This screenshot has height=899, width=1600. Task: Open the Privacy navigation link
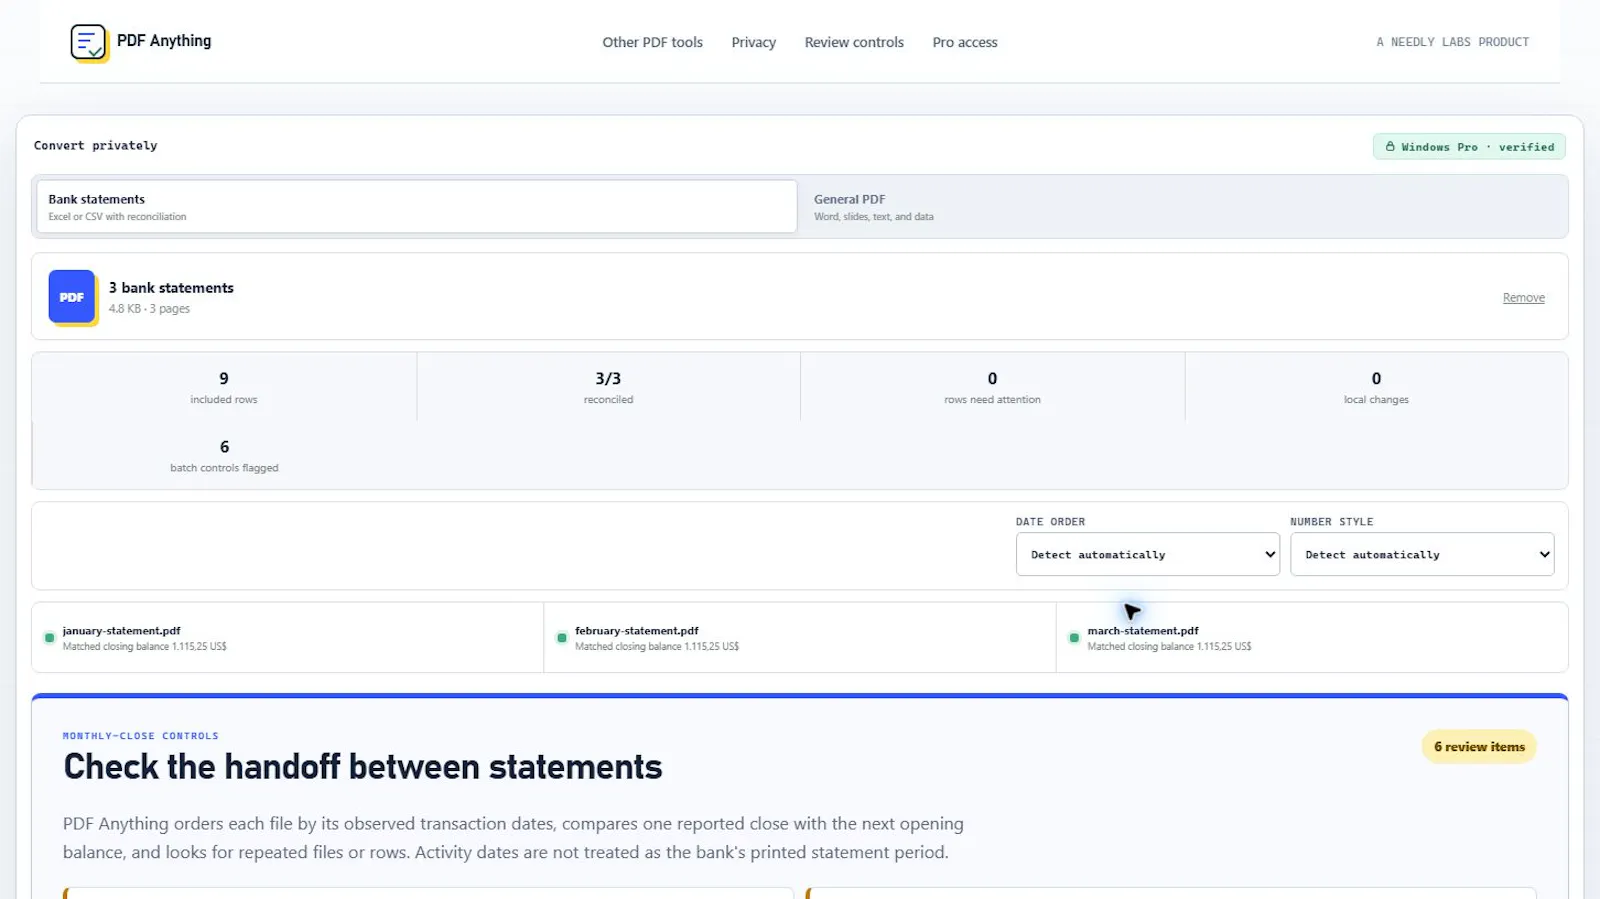(x=753, y=42)
